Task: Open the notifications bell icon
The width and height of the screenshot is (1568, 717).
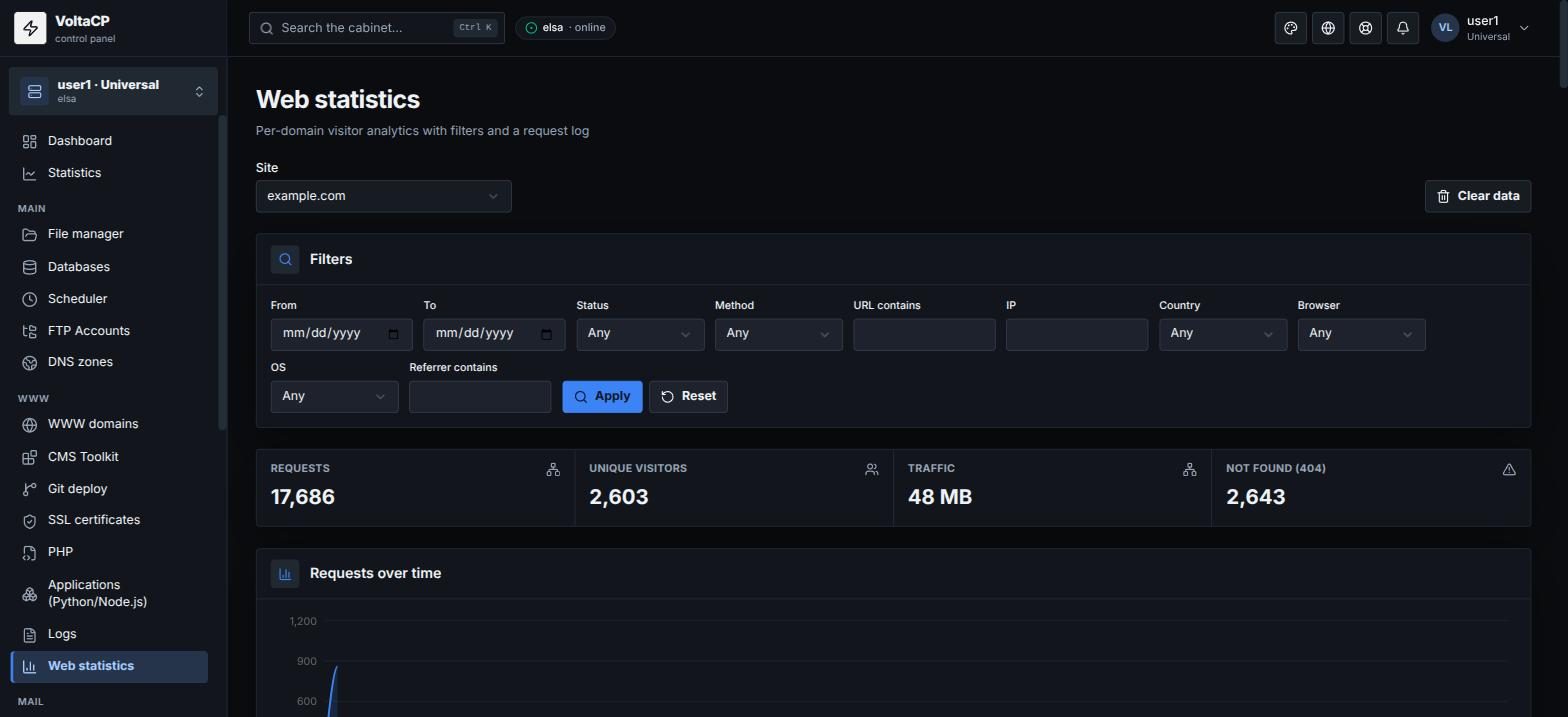Action: (1403, 28)
